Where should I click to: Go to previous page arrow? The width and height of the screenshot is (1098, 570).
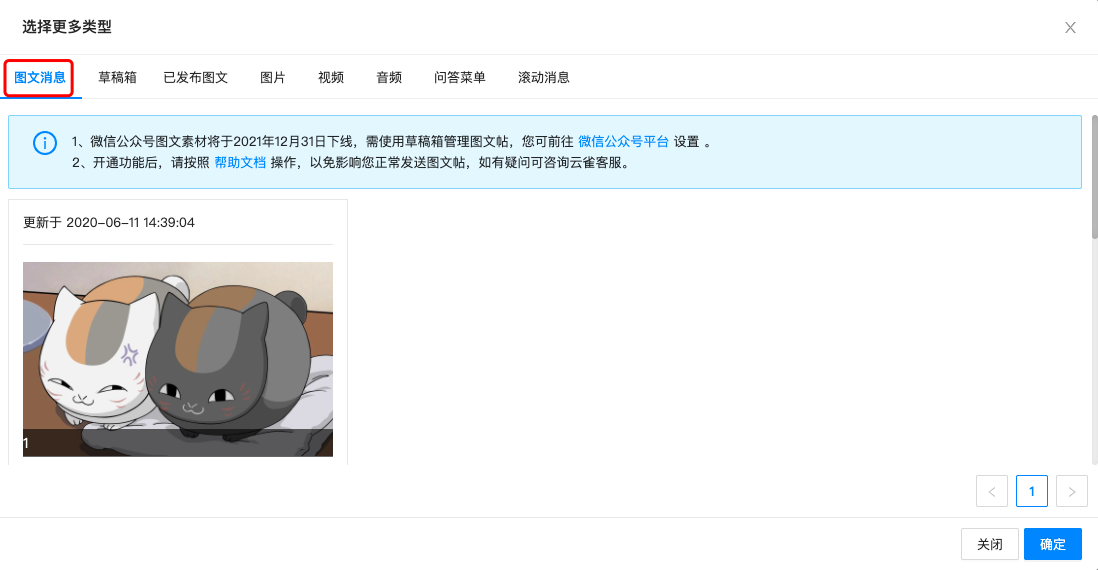pyautogui.click(x=992, y=492)
